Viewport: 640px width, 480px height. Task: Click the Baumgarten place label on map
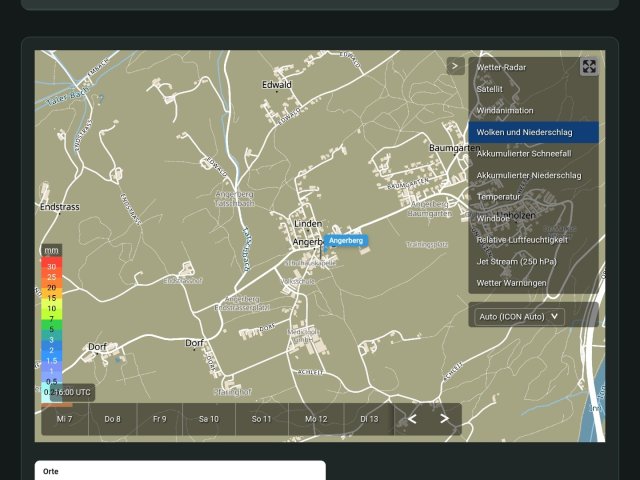pos(454,148)
